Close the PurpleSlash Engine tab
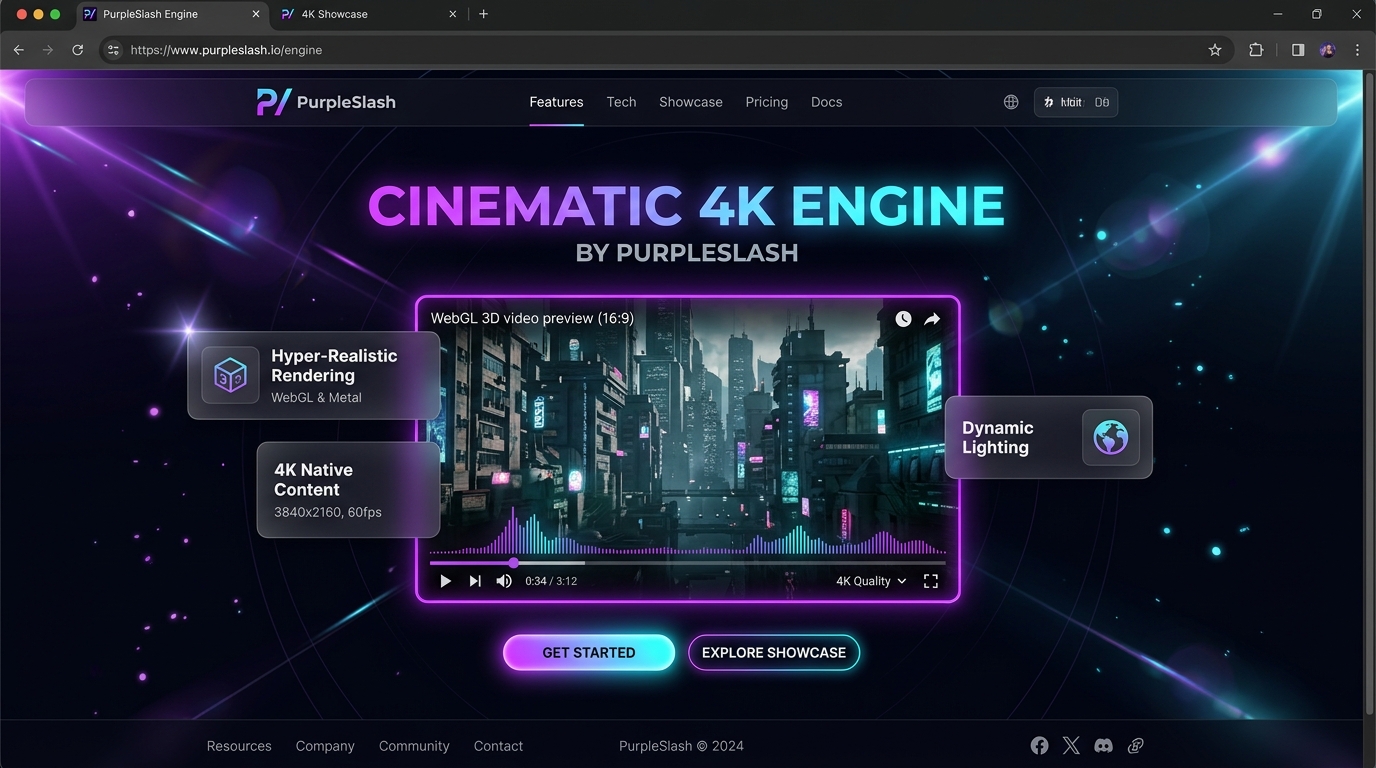The height and width of the screenshot is (768, 1376). [x=256, y=14]
